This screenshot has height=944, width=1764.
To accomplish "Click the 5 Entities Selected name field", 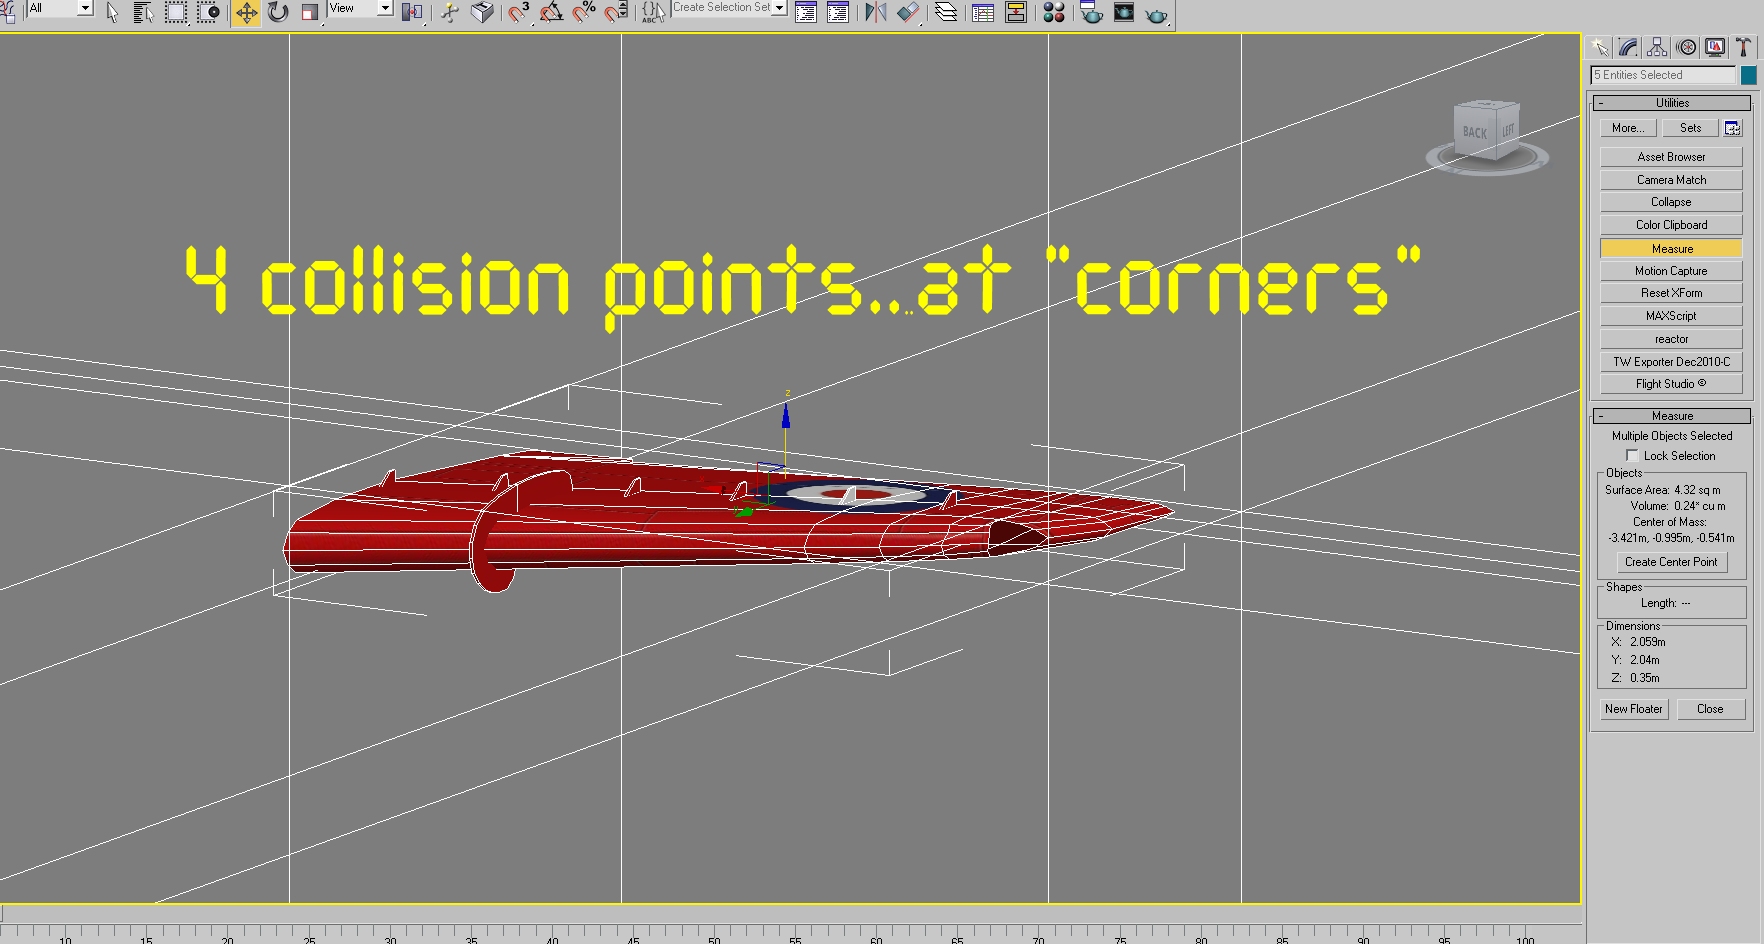I will coord(1663,75).
